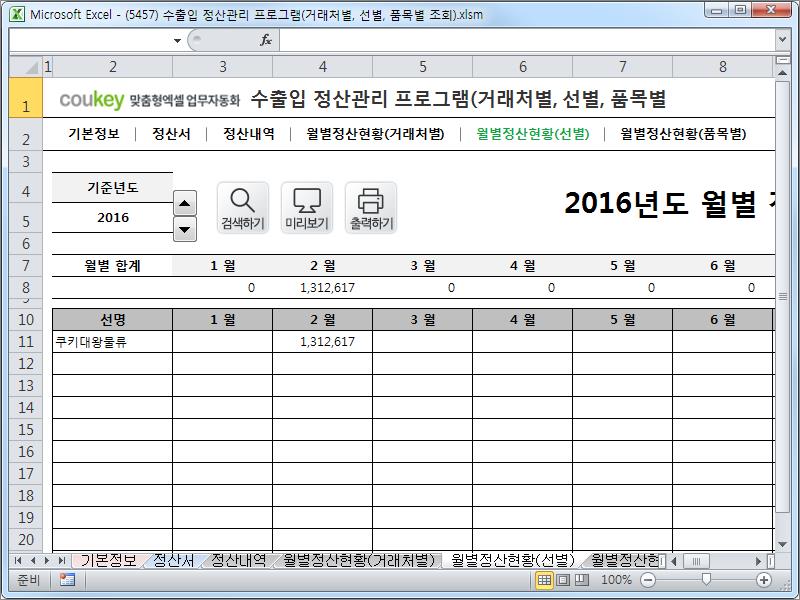The width and height of the screenshot is (800, 600).
Task: Go to previous sheet tab arrow
Action: click(33, 561)
